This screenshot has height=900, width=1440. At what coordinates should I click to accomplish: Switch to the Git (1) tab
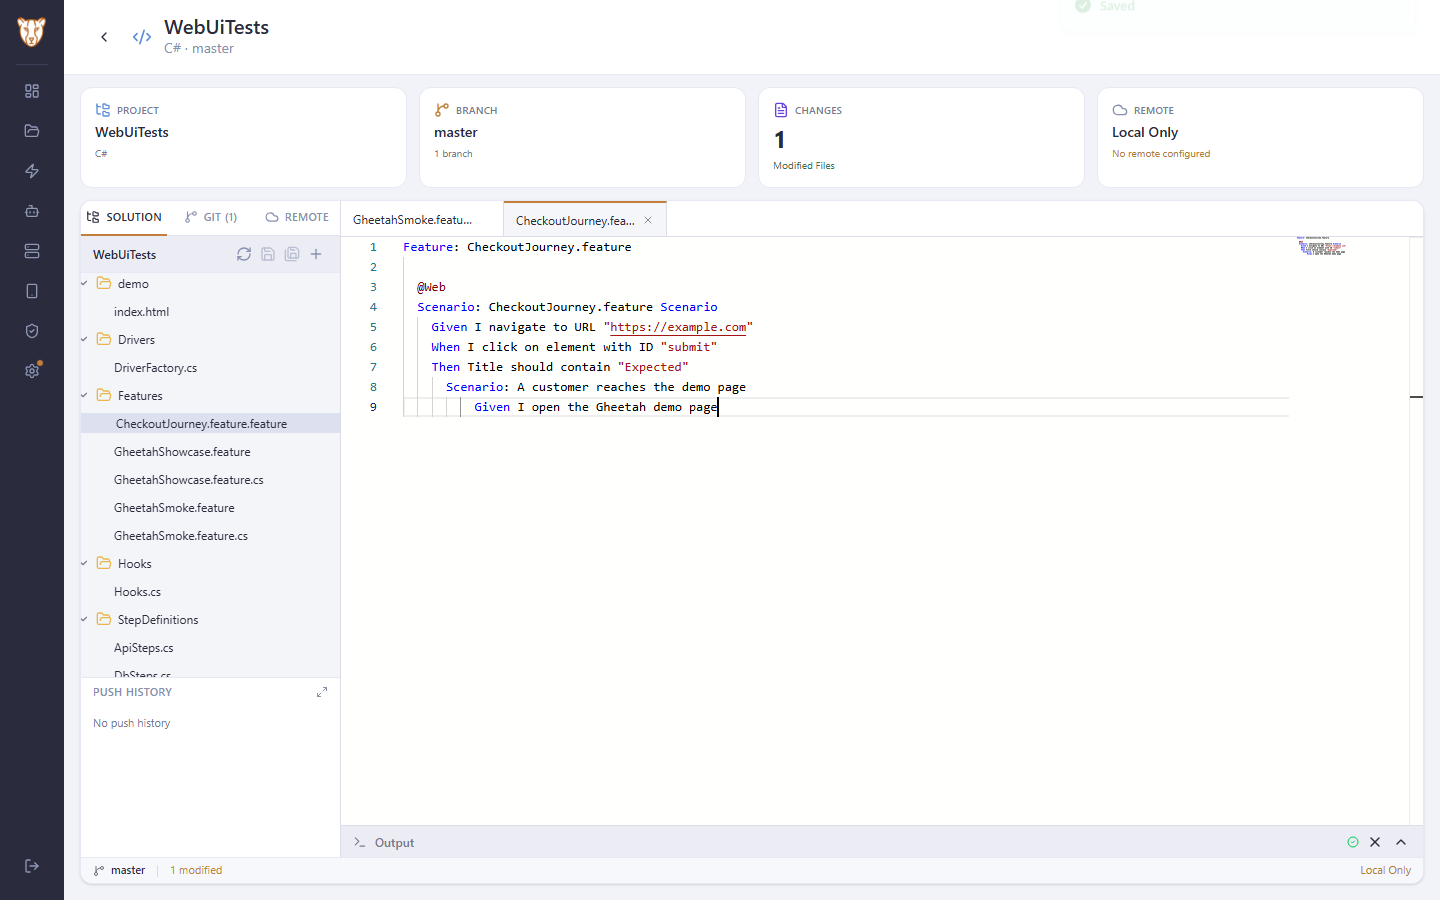click(x=211, y=217)
